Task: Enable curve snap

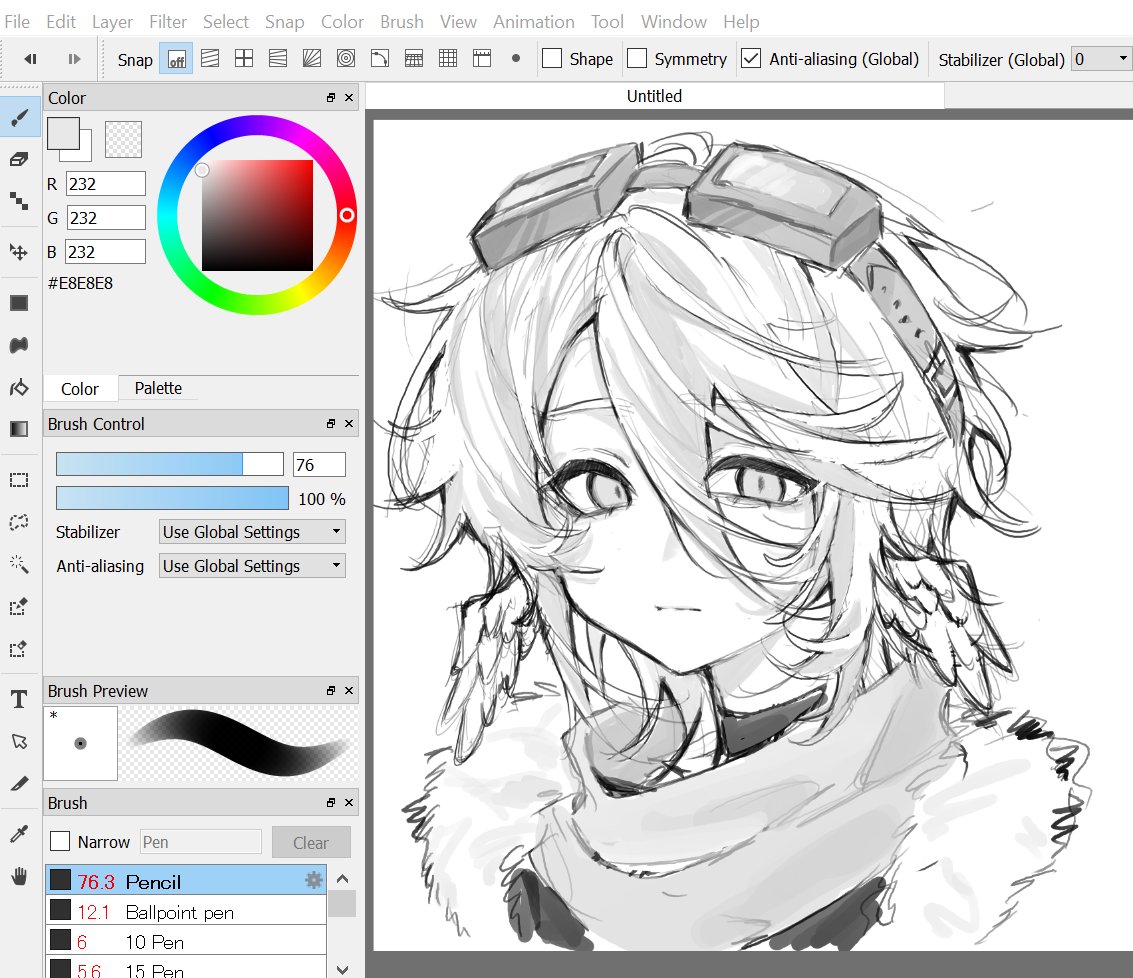Action: [380, 59]
